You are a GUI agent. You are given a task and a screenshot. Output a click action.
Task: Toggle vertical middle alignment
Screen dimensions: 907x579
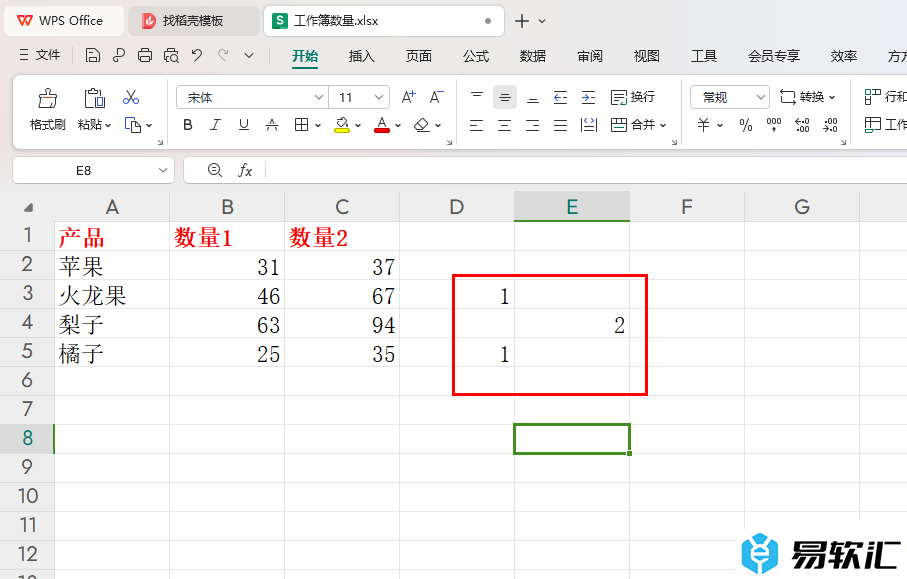(505, 97)
